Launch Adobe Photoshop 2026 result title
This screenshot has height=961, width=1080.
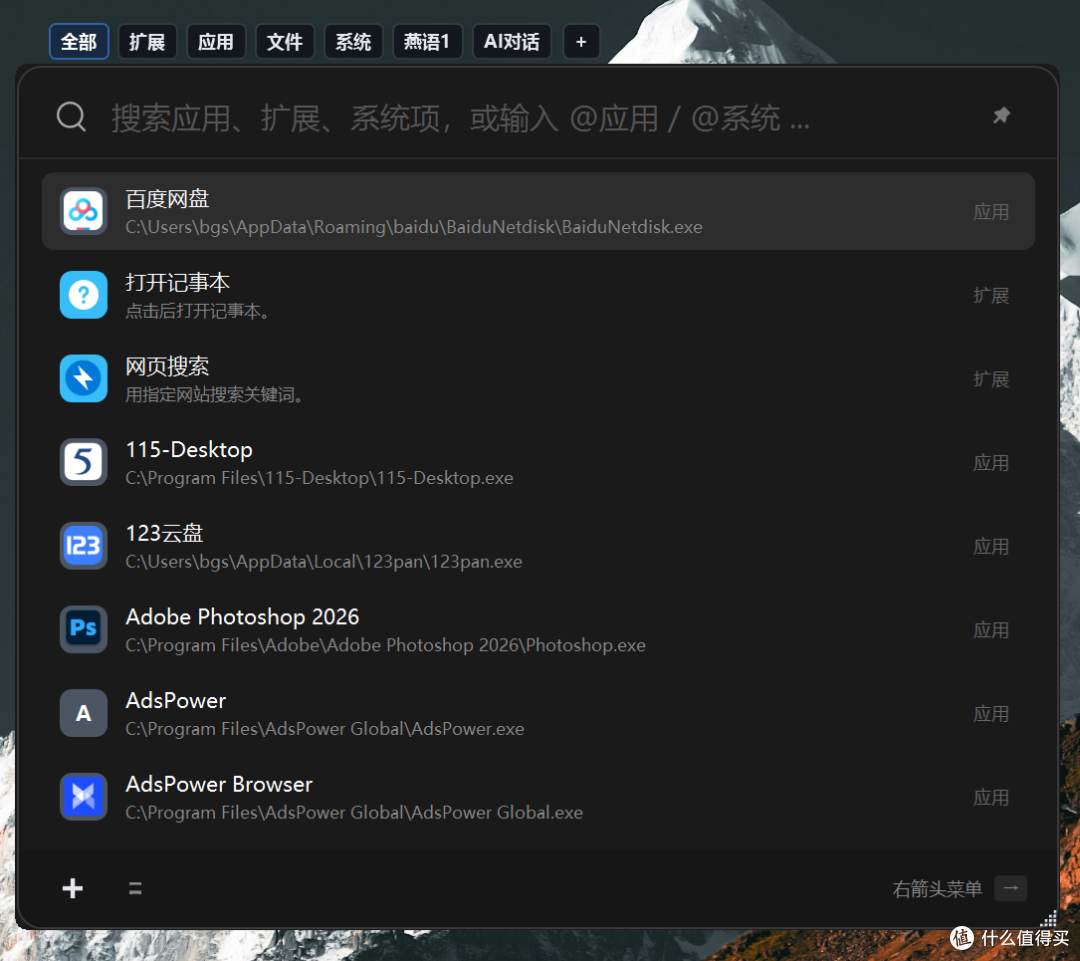coord(242,617)
